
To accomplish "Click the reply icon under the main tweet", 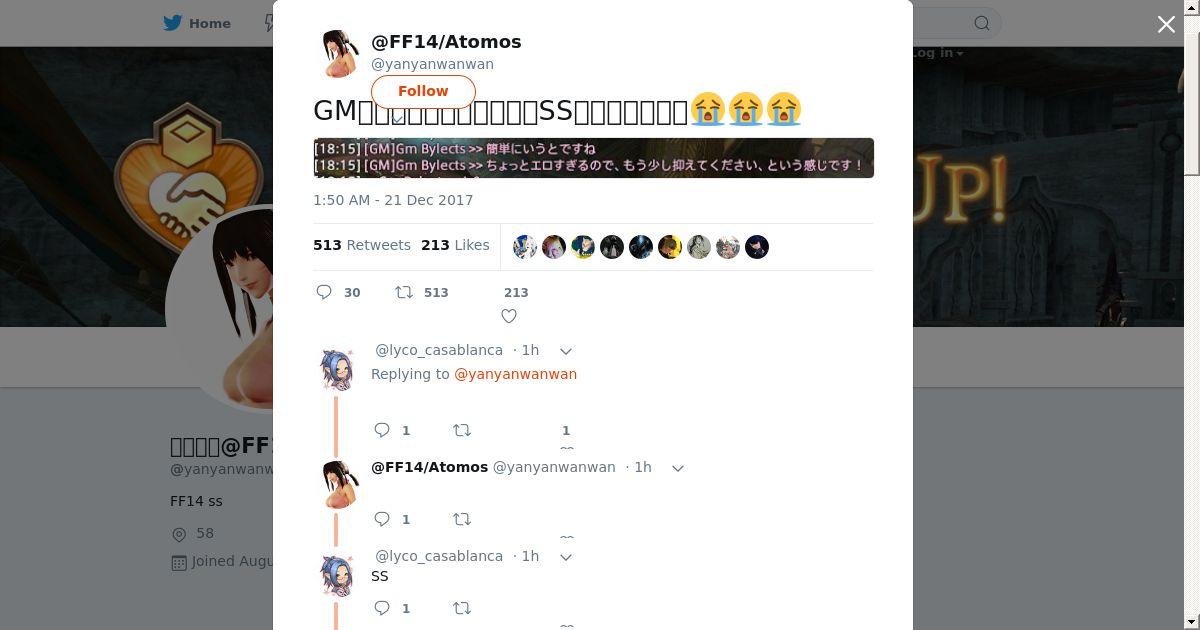I will [324, 292].
